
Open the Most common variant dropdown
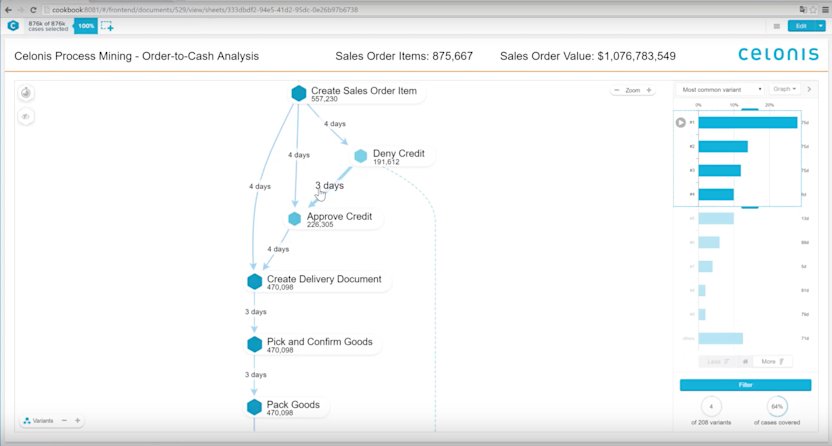(721, 90)
